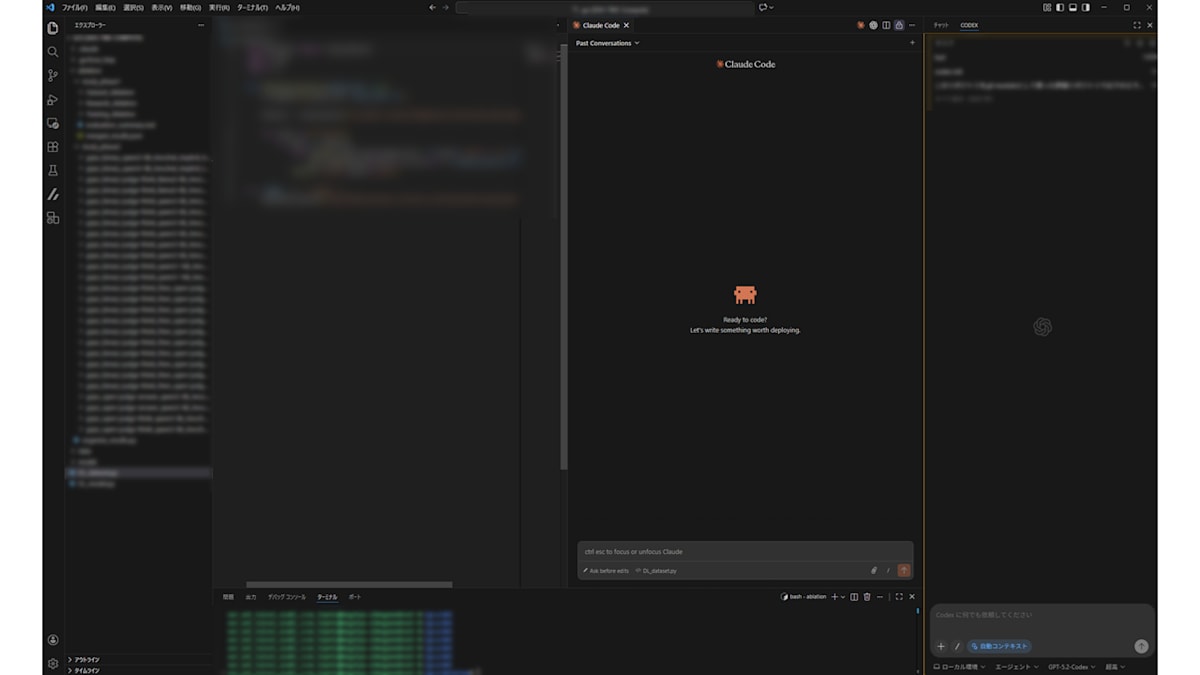Open the Accounts icon in activity bar
The width and height of the screenshot is (1200, 675).
[53, 640]
